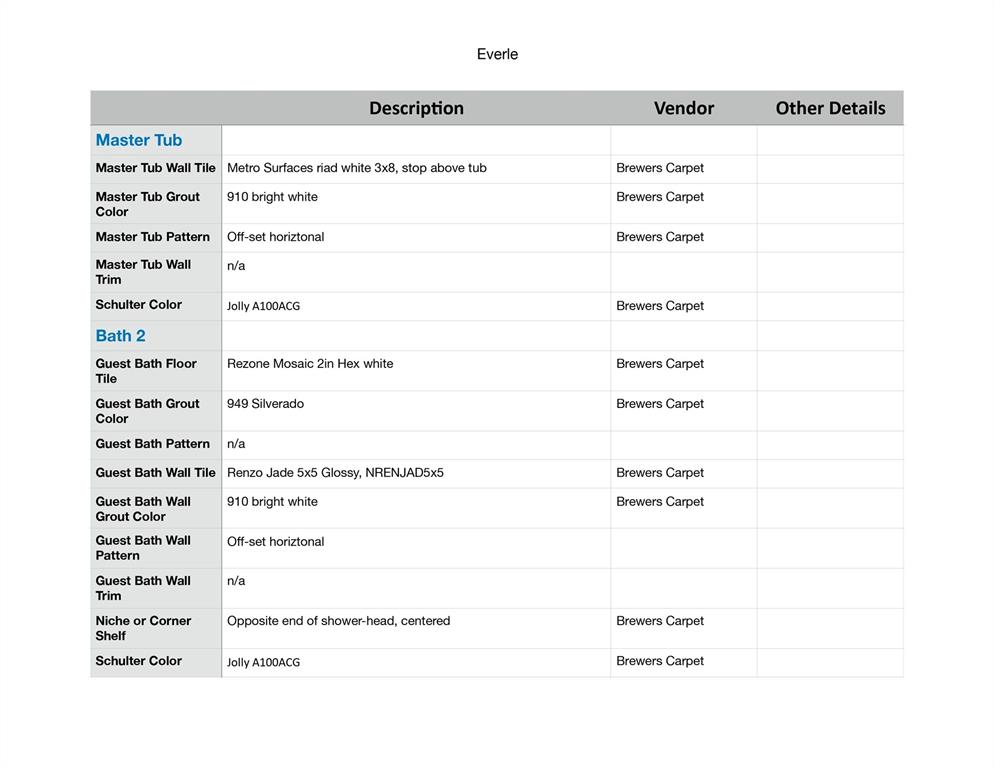994x768 pixels.
Task: Click the "Everle" title at the top
Action: click(x=497, y=55)
